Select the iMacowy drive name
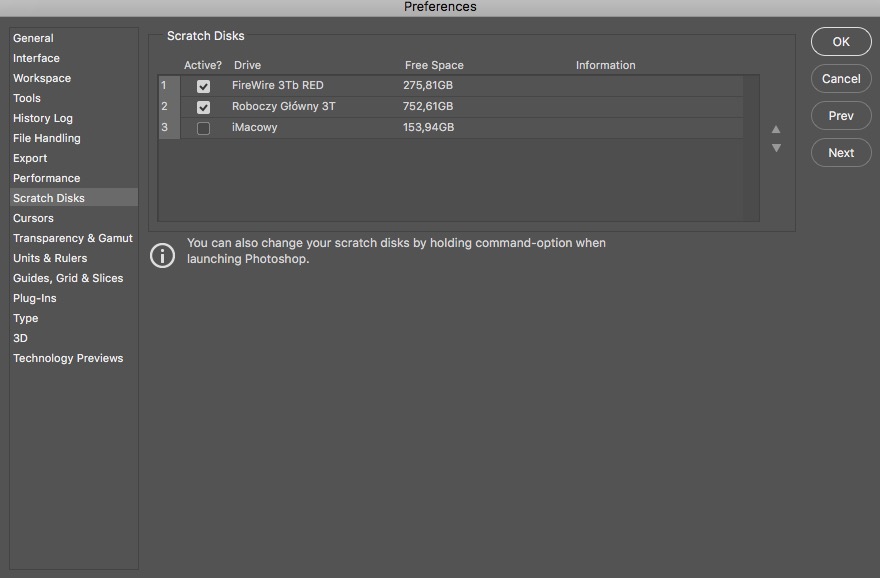 255,127
